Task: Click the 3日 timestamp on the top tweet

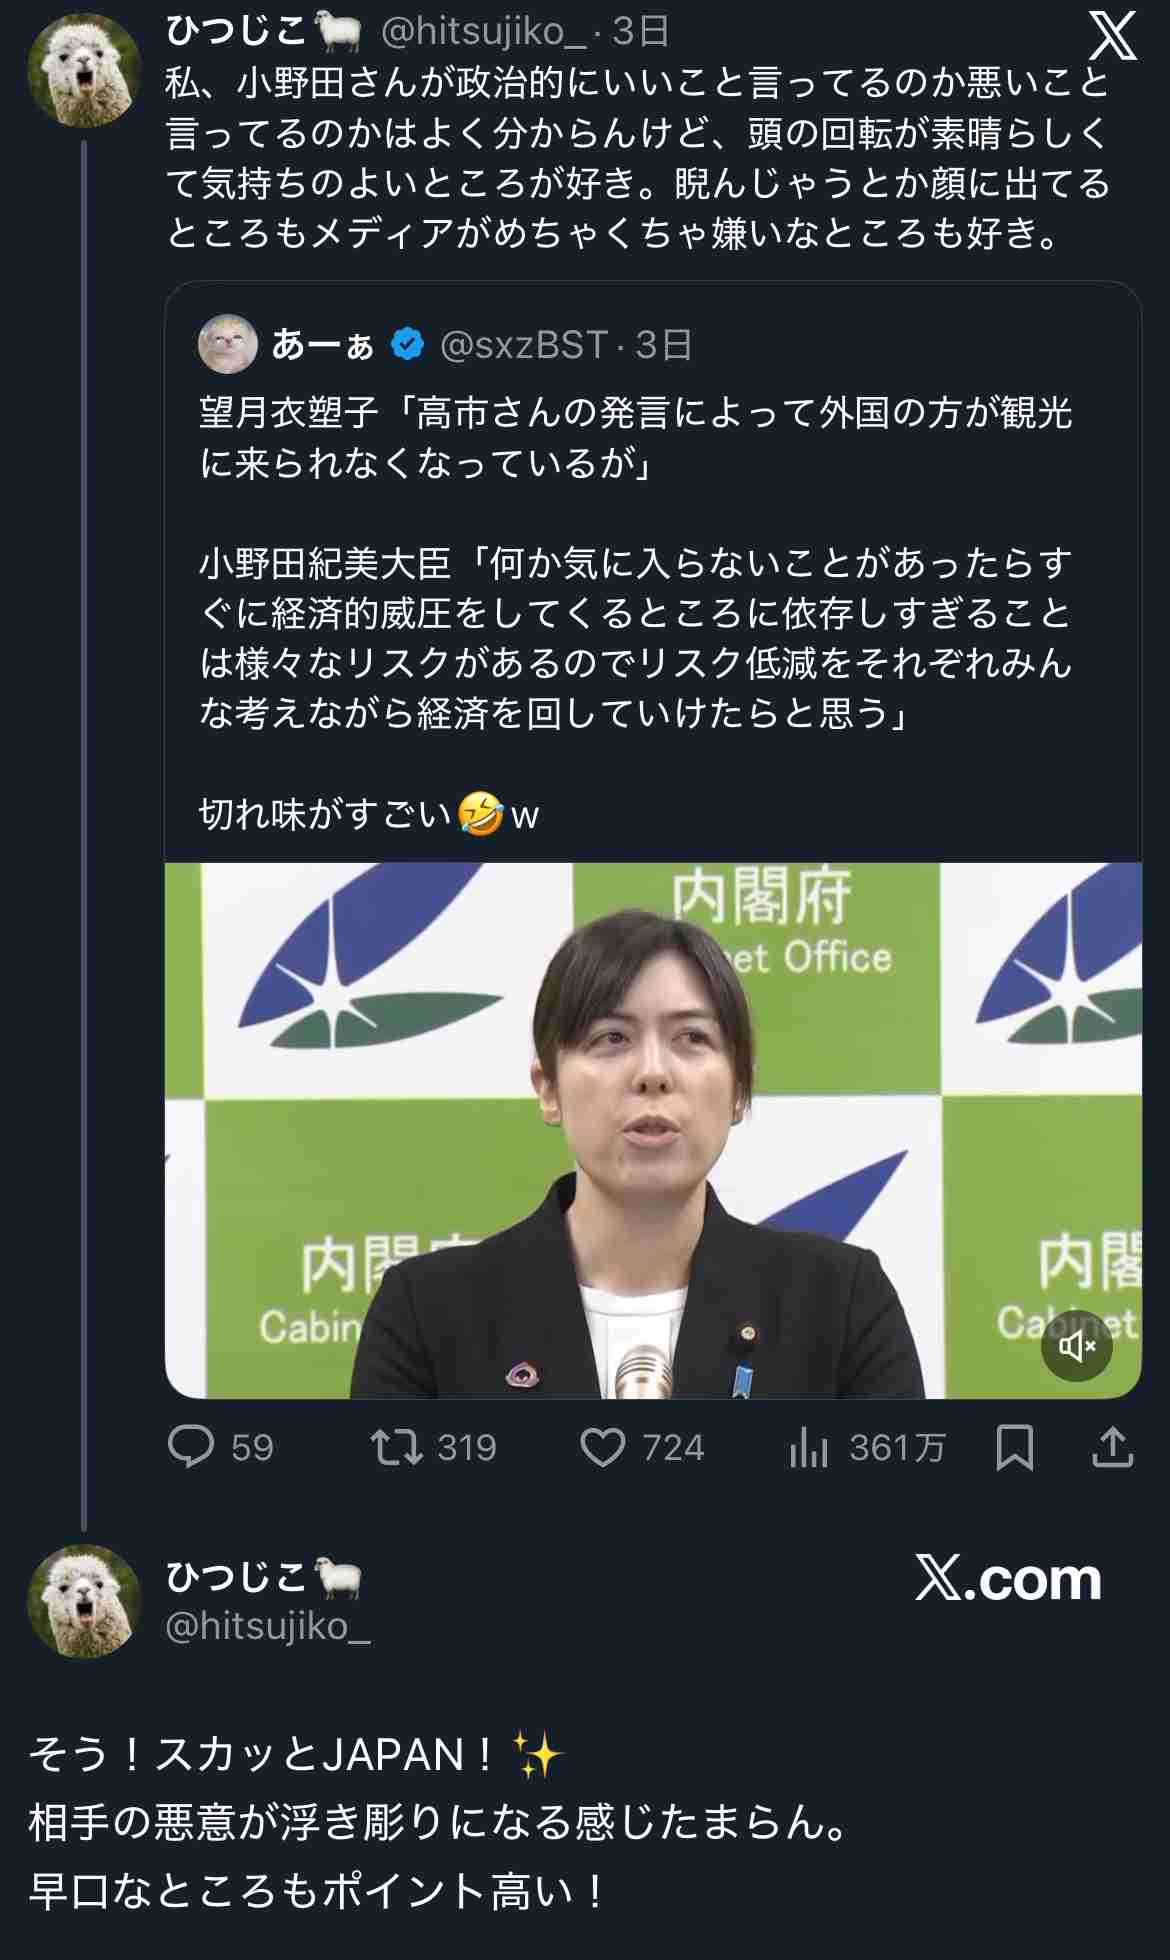Action: pos(638,33)
